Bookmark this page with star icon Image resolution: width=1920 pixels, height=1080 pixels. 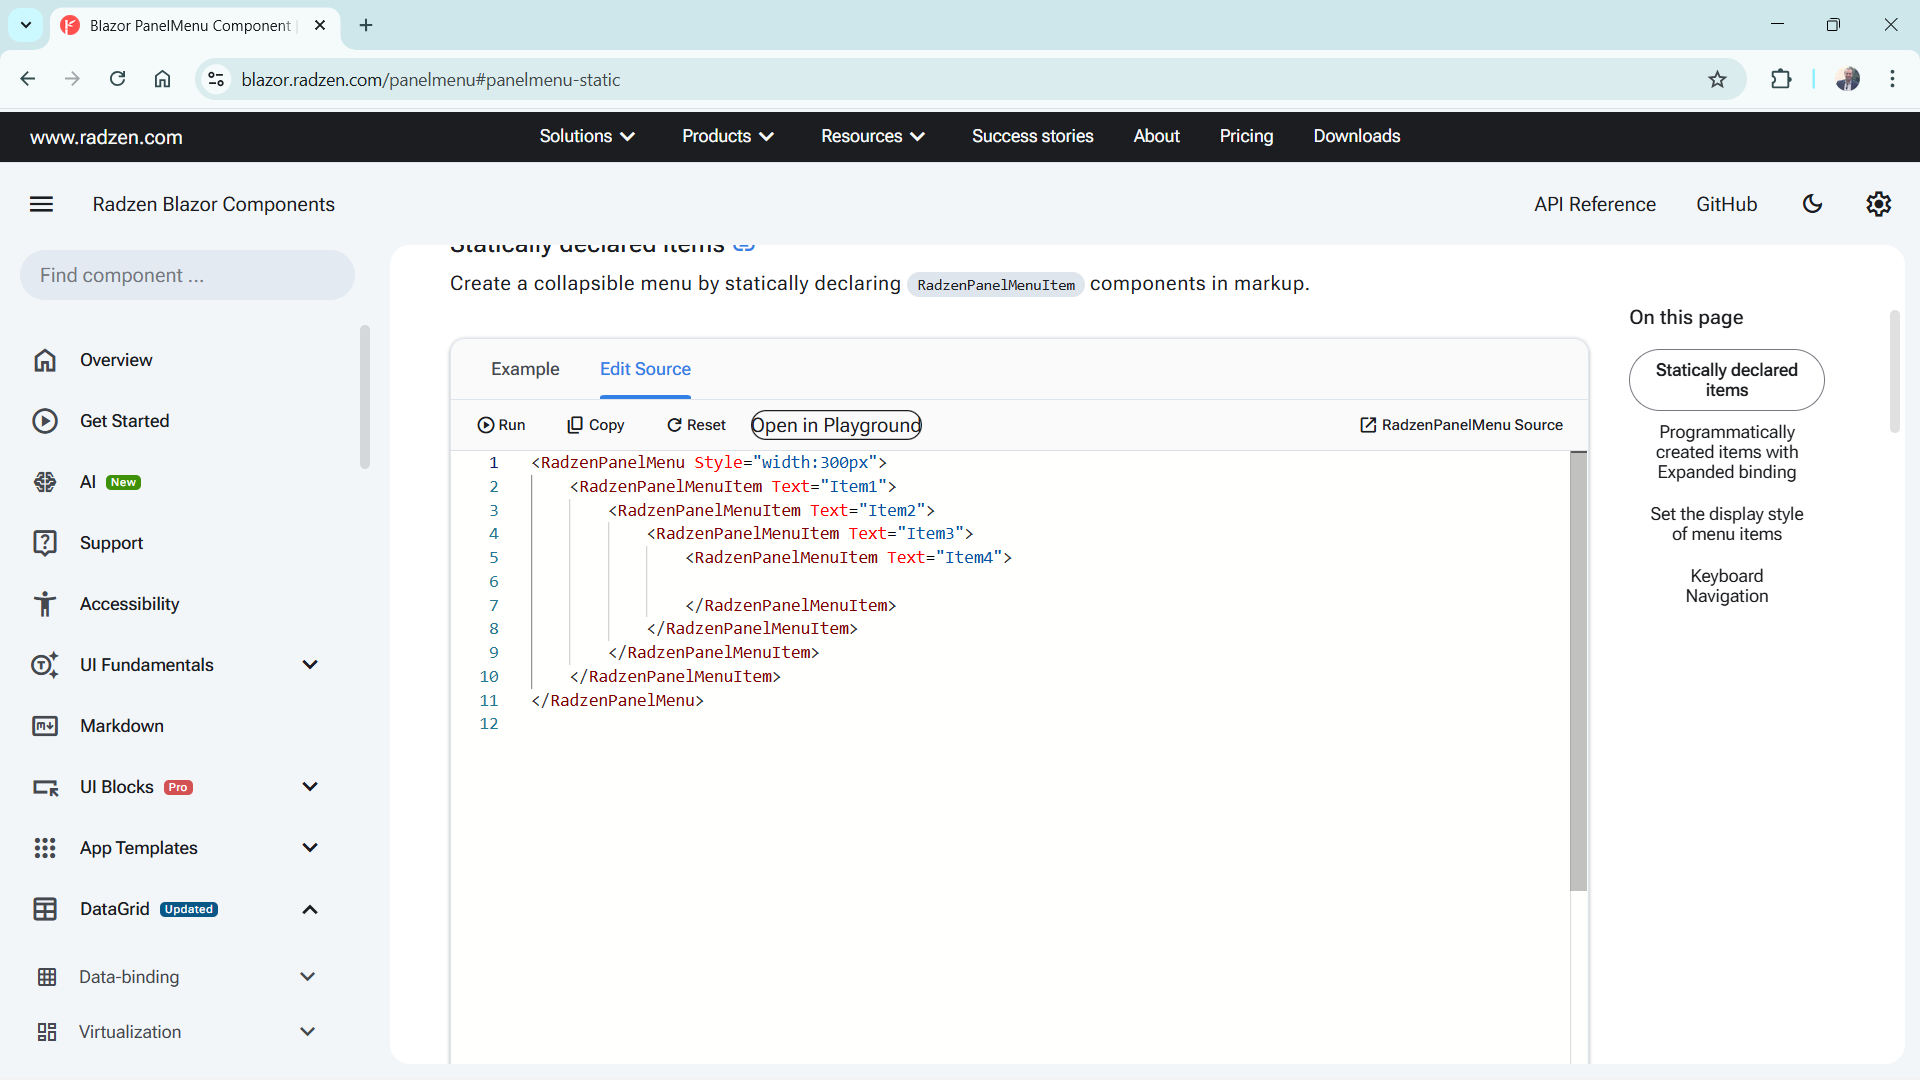pyautogui.click(x=1717, y=80)
